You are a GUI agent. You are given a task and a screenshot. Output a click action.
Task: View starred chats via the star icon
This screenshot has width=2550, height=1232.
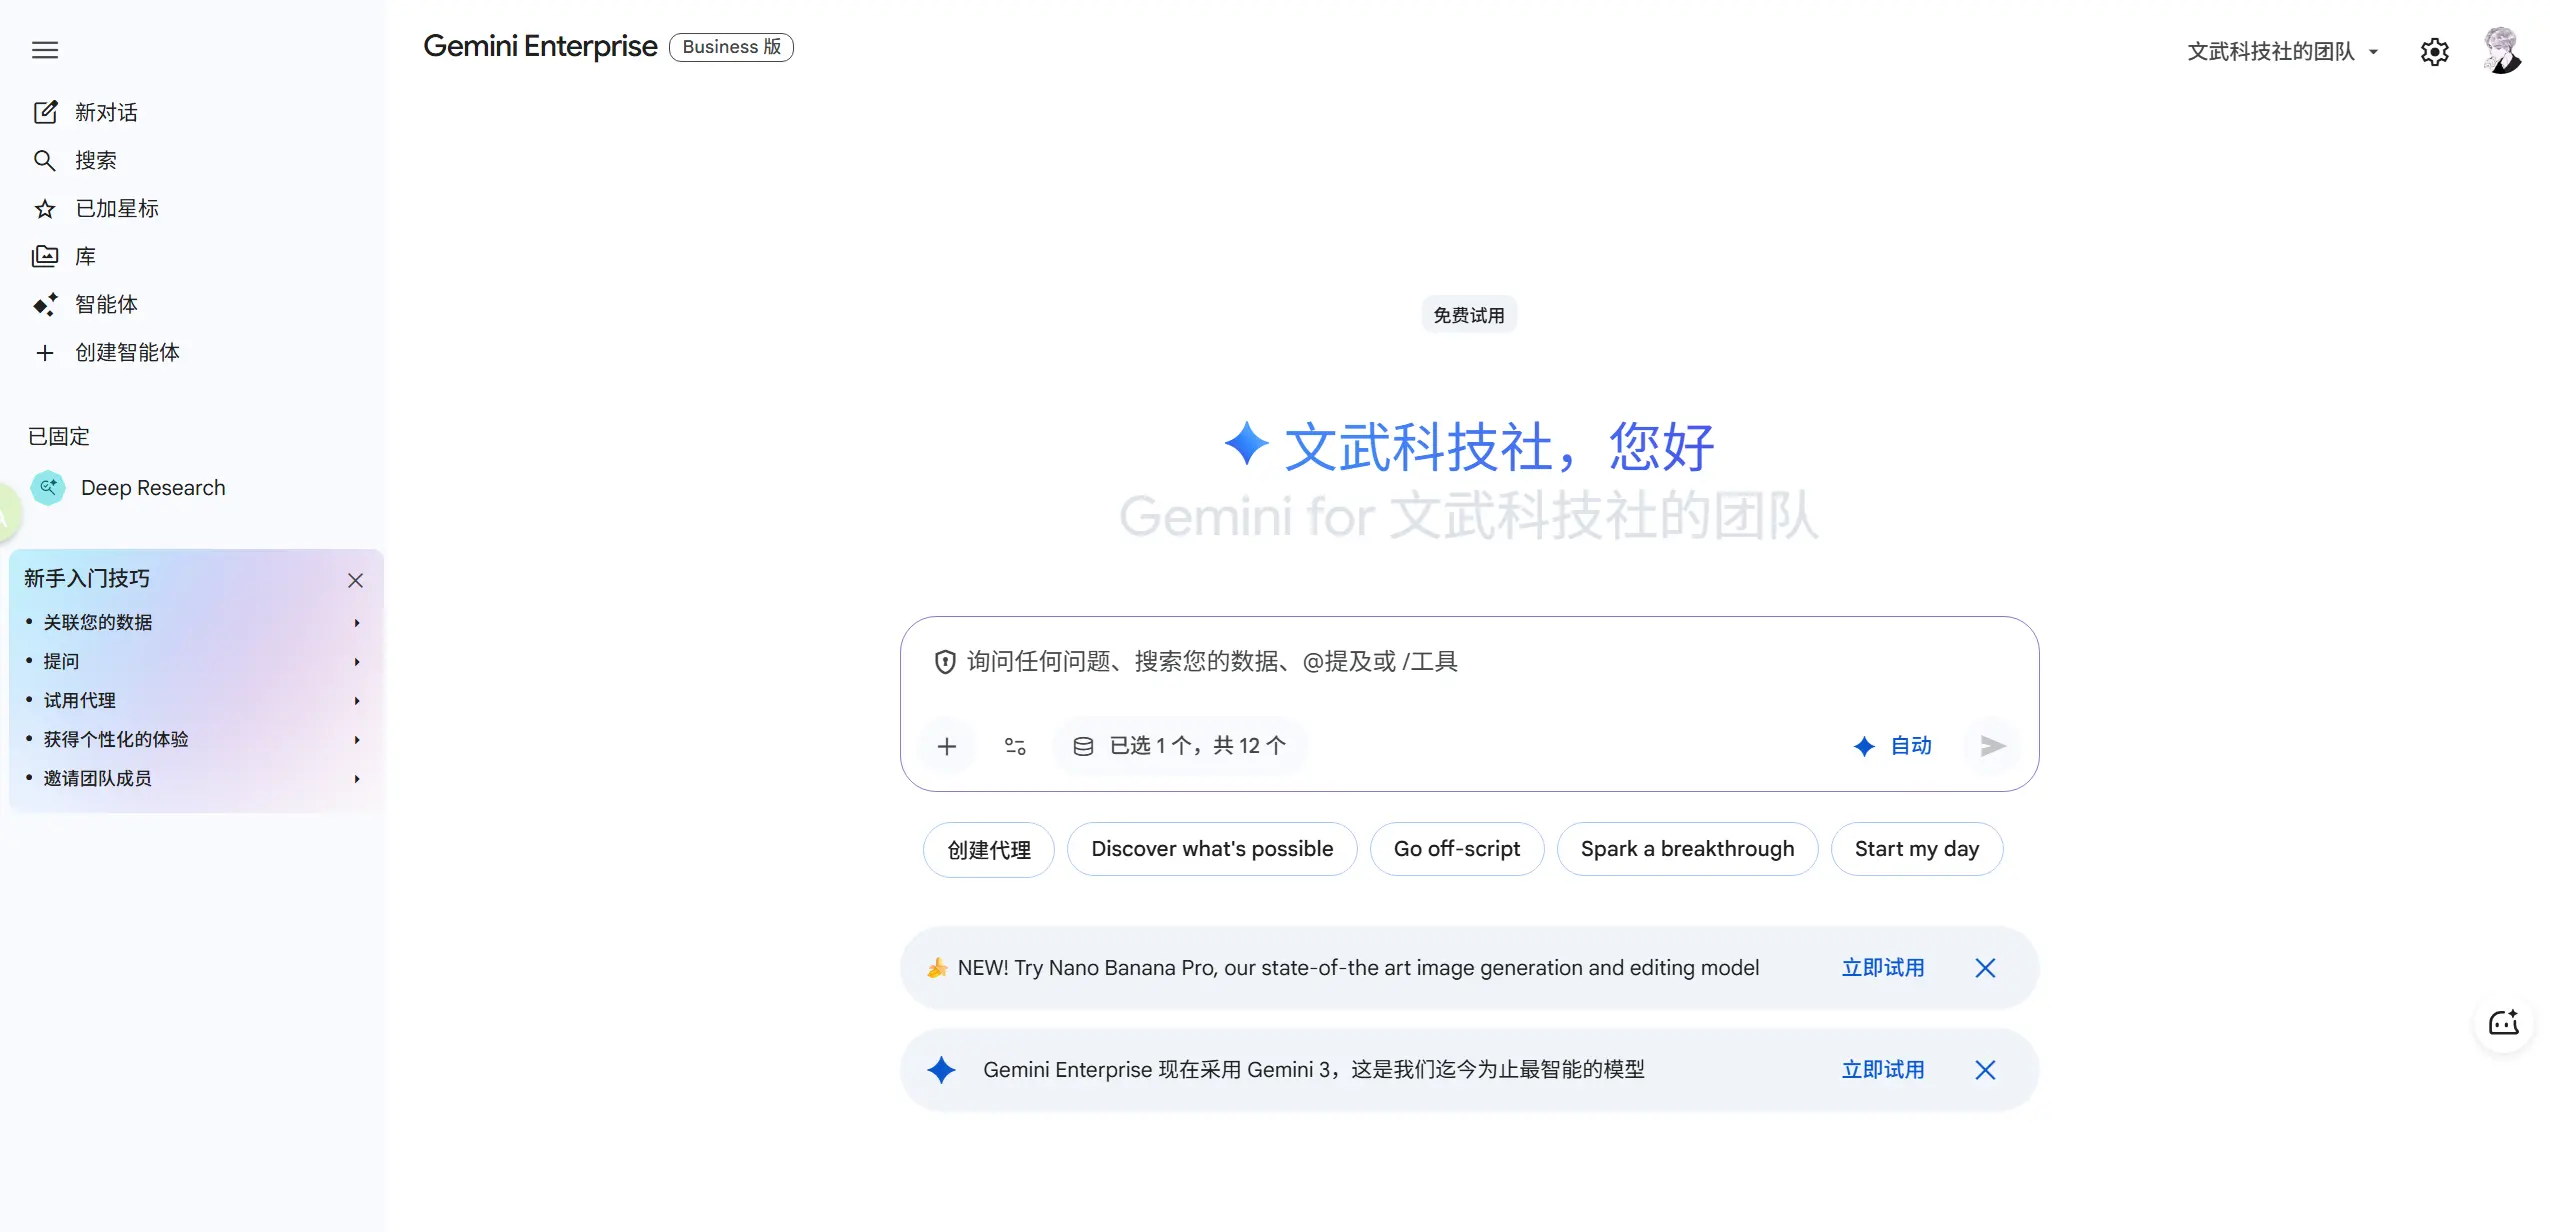tap(45, 208)
